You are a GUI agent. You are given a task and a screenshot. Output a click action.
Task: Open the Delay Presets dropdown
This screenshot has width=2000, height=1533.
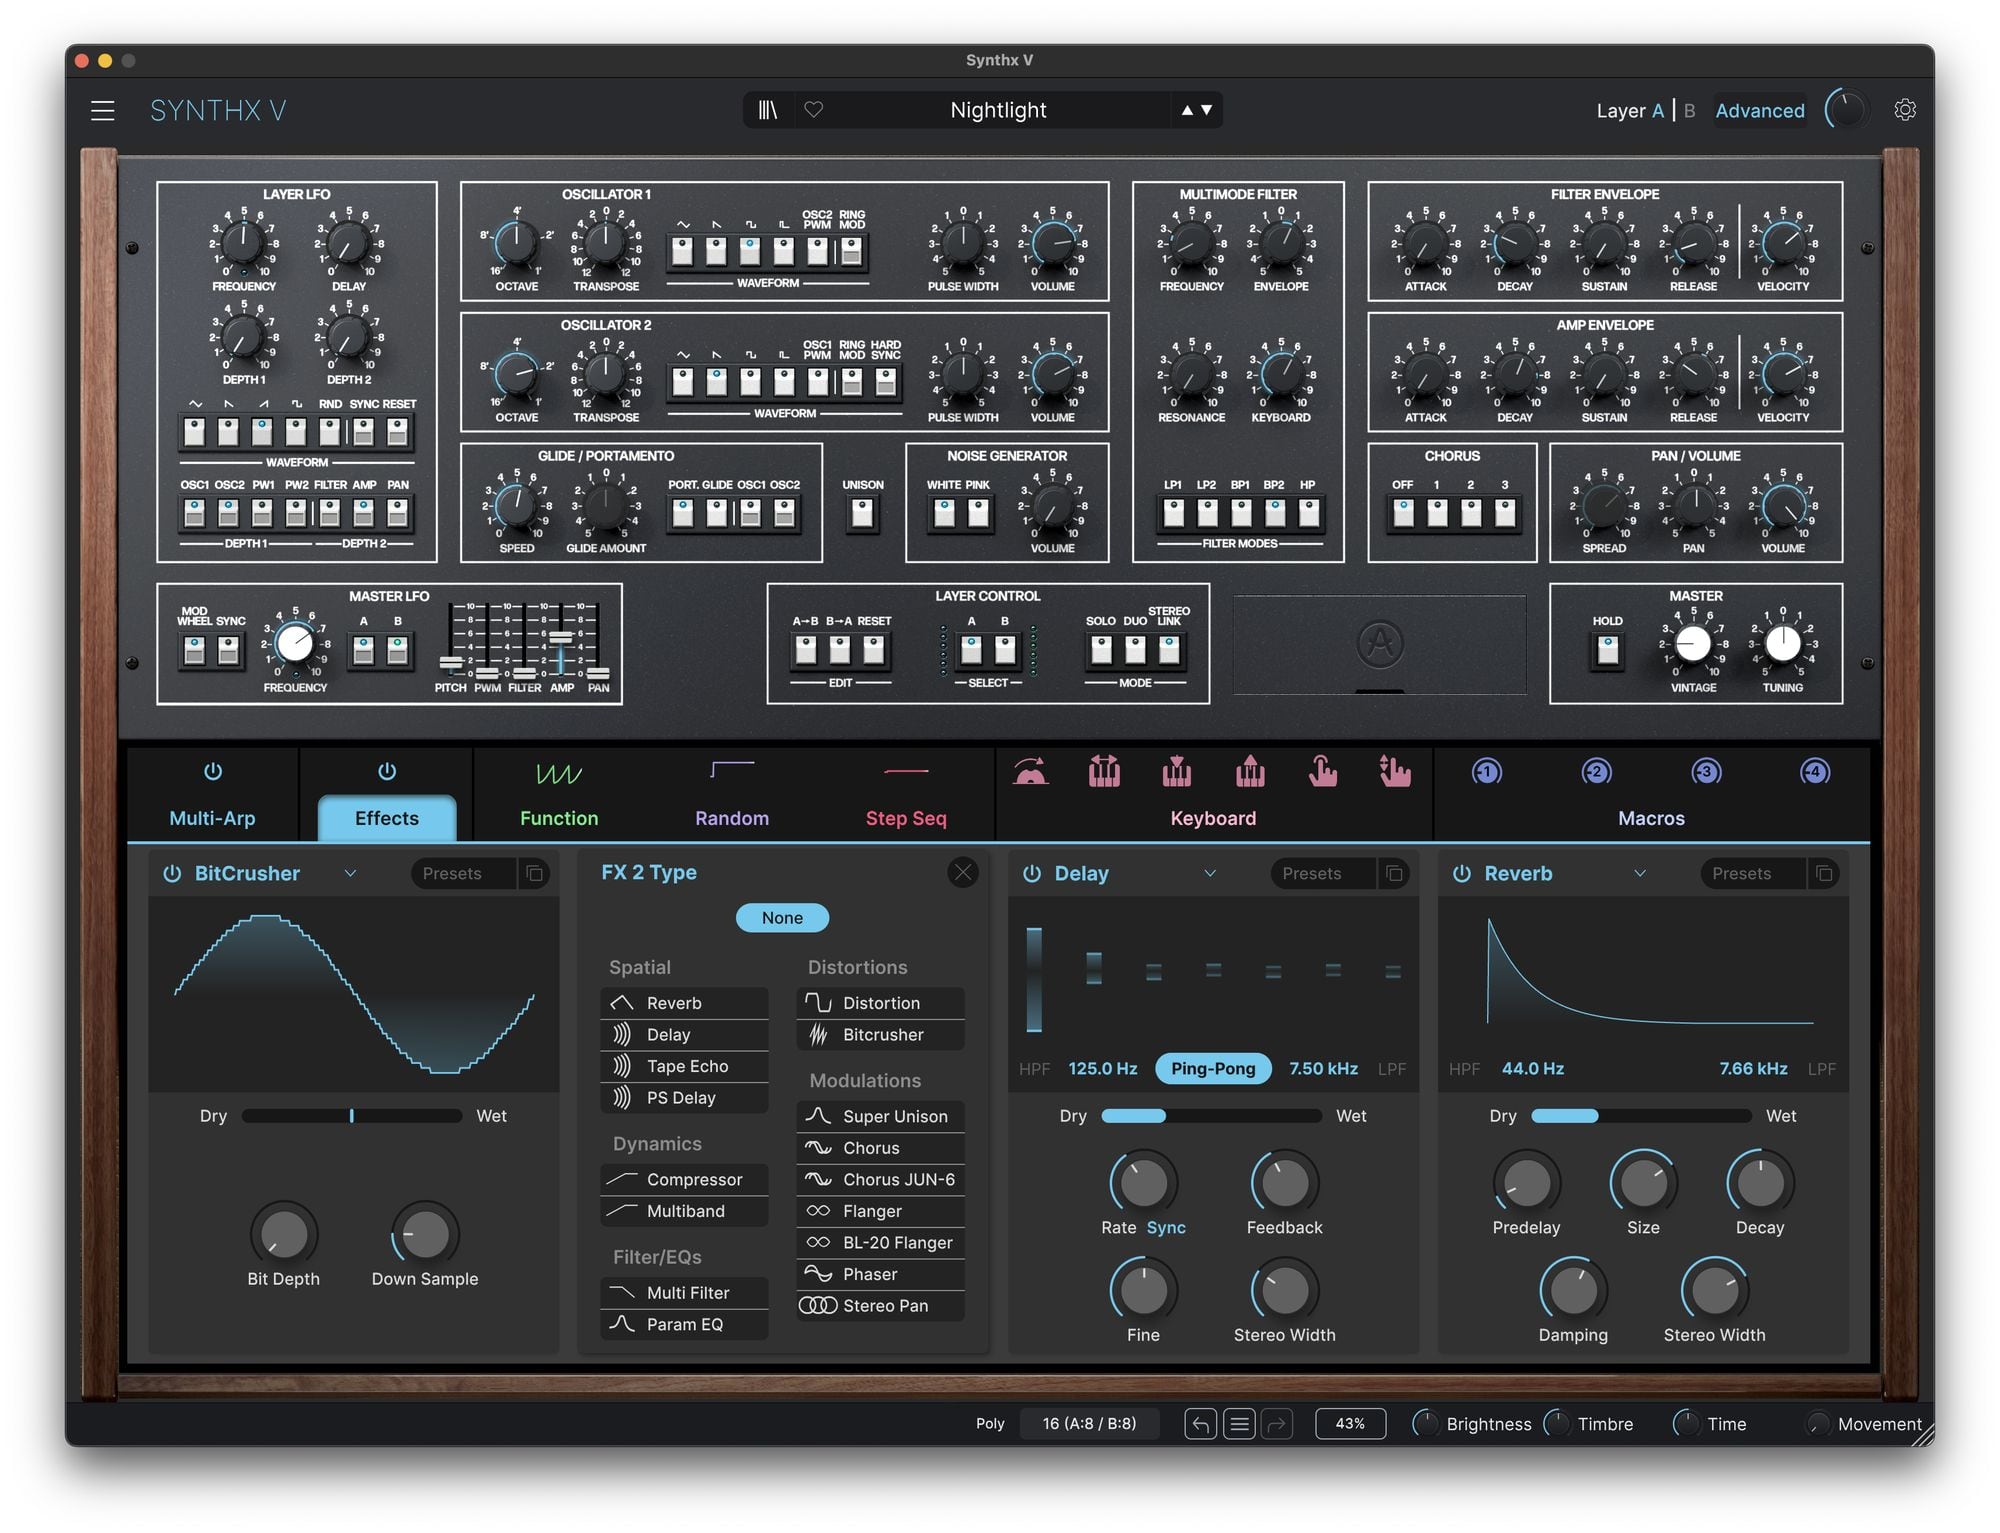1312,873
